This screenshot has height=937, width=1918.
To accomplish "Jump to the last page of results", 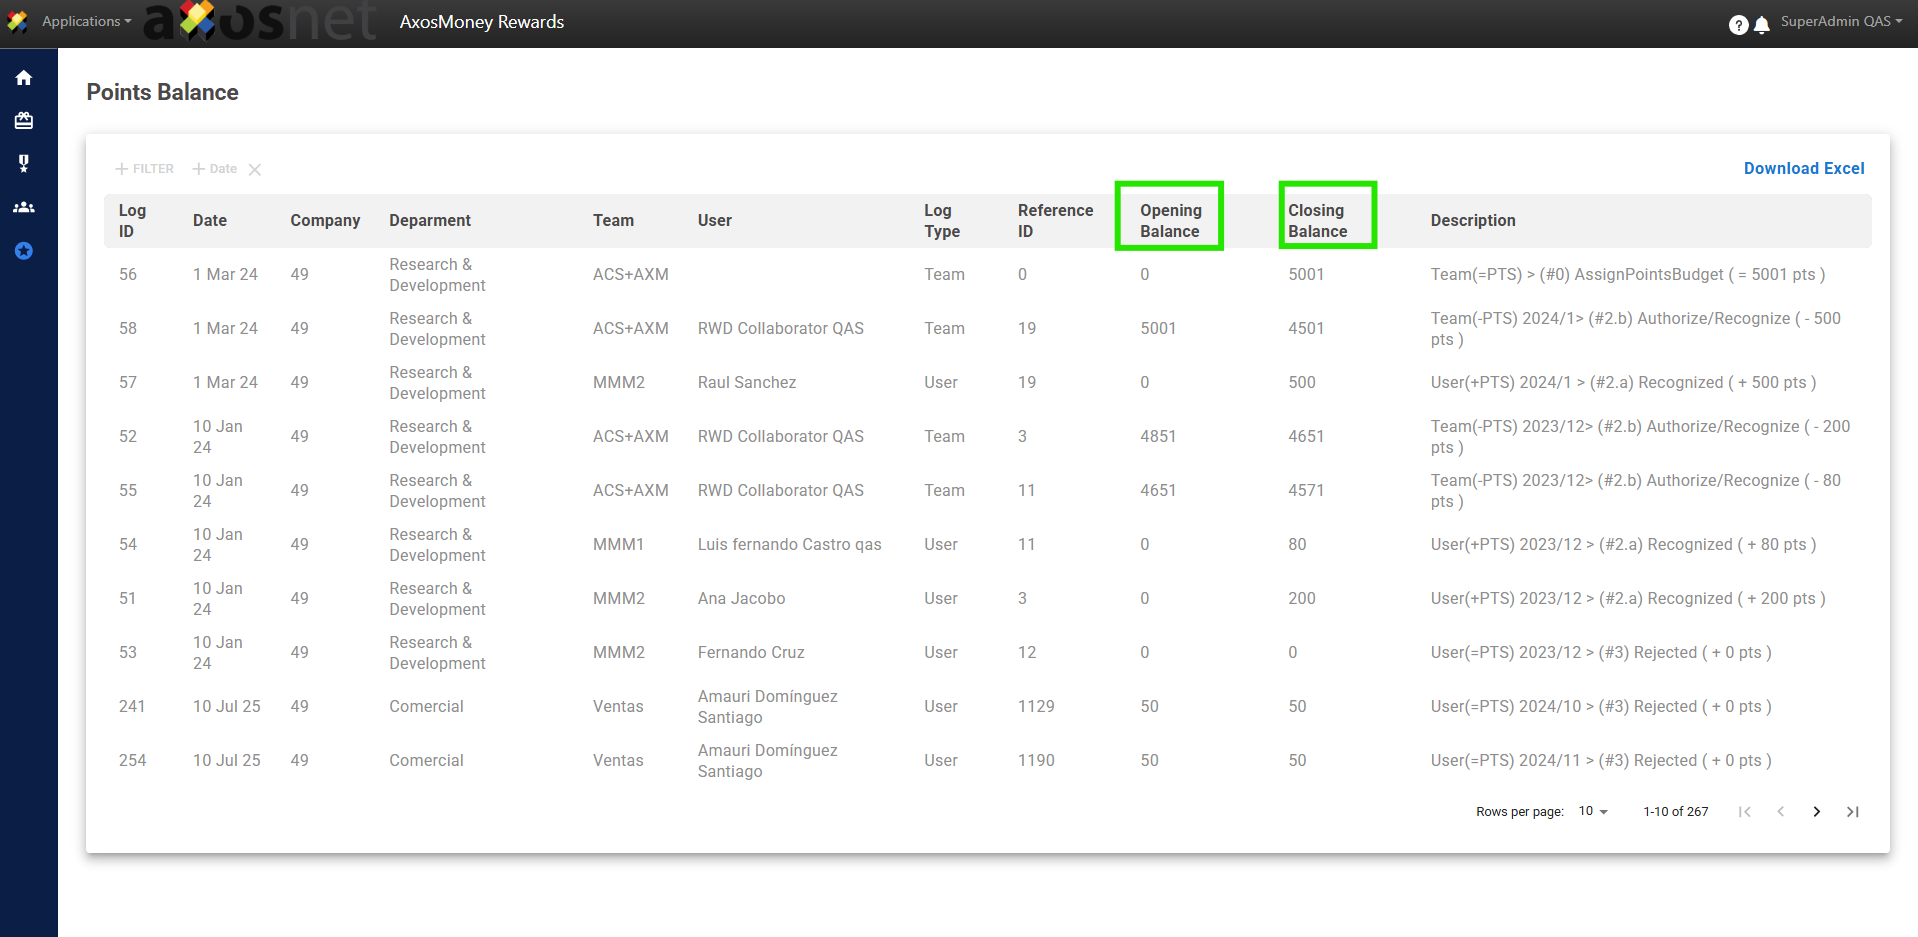I will 1852,812.
